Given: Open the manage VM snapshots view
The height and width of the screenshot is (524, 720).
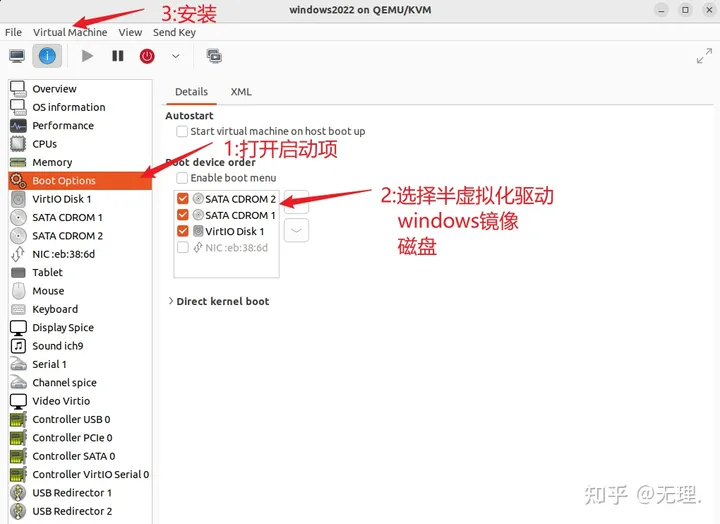Looking at the screenshot, I should [x=214, y=56].
